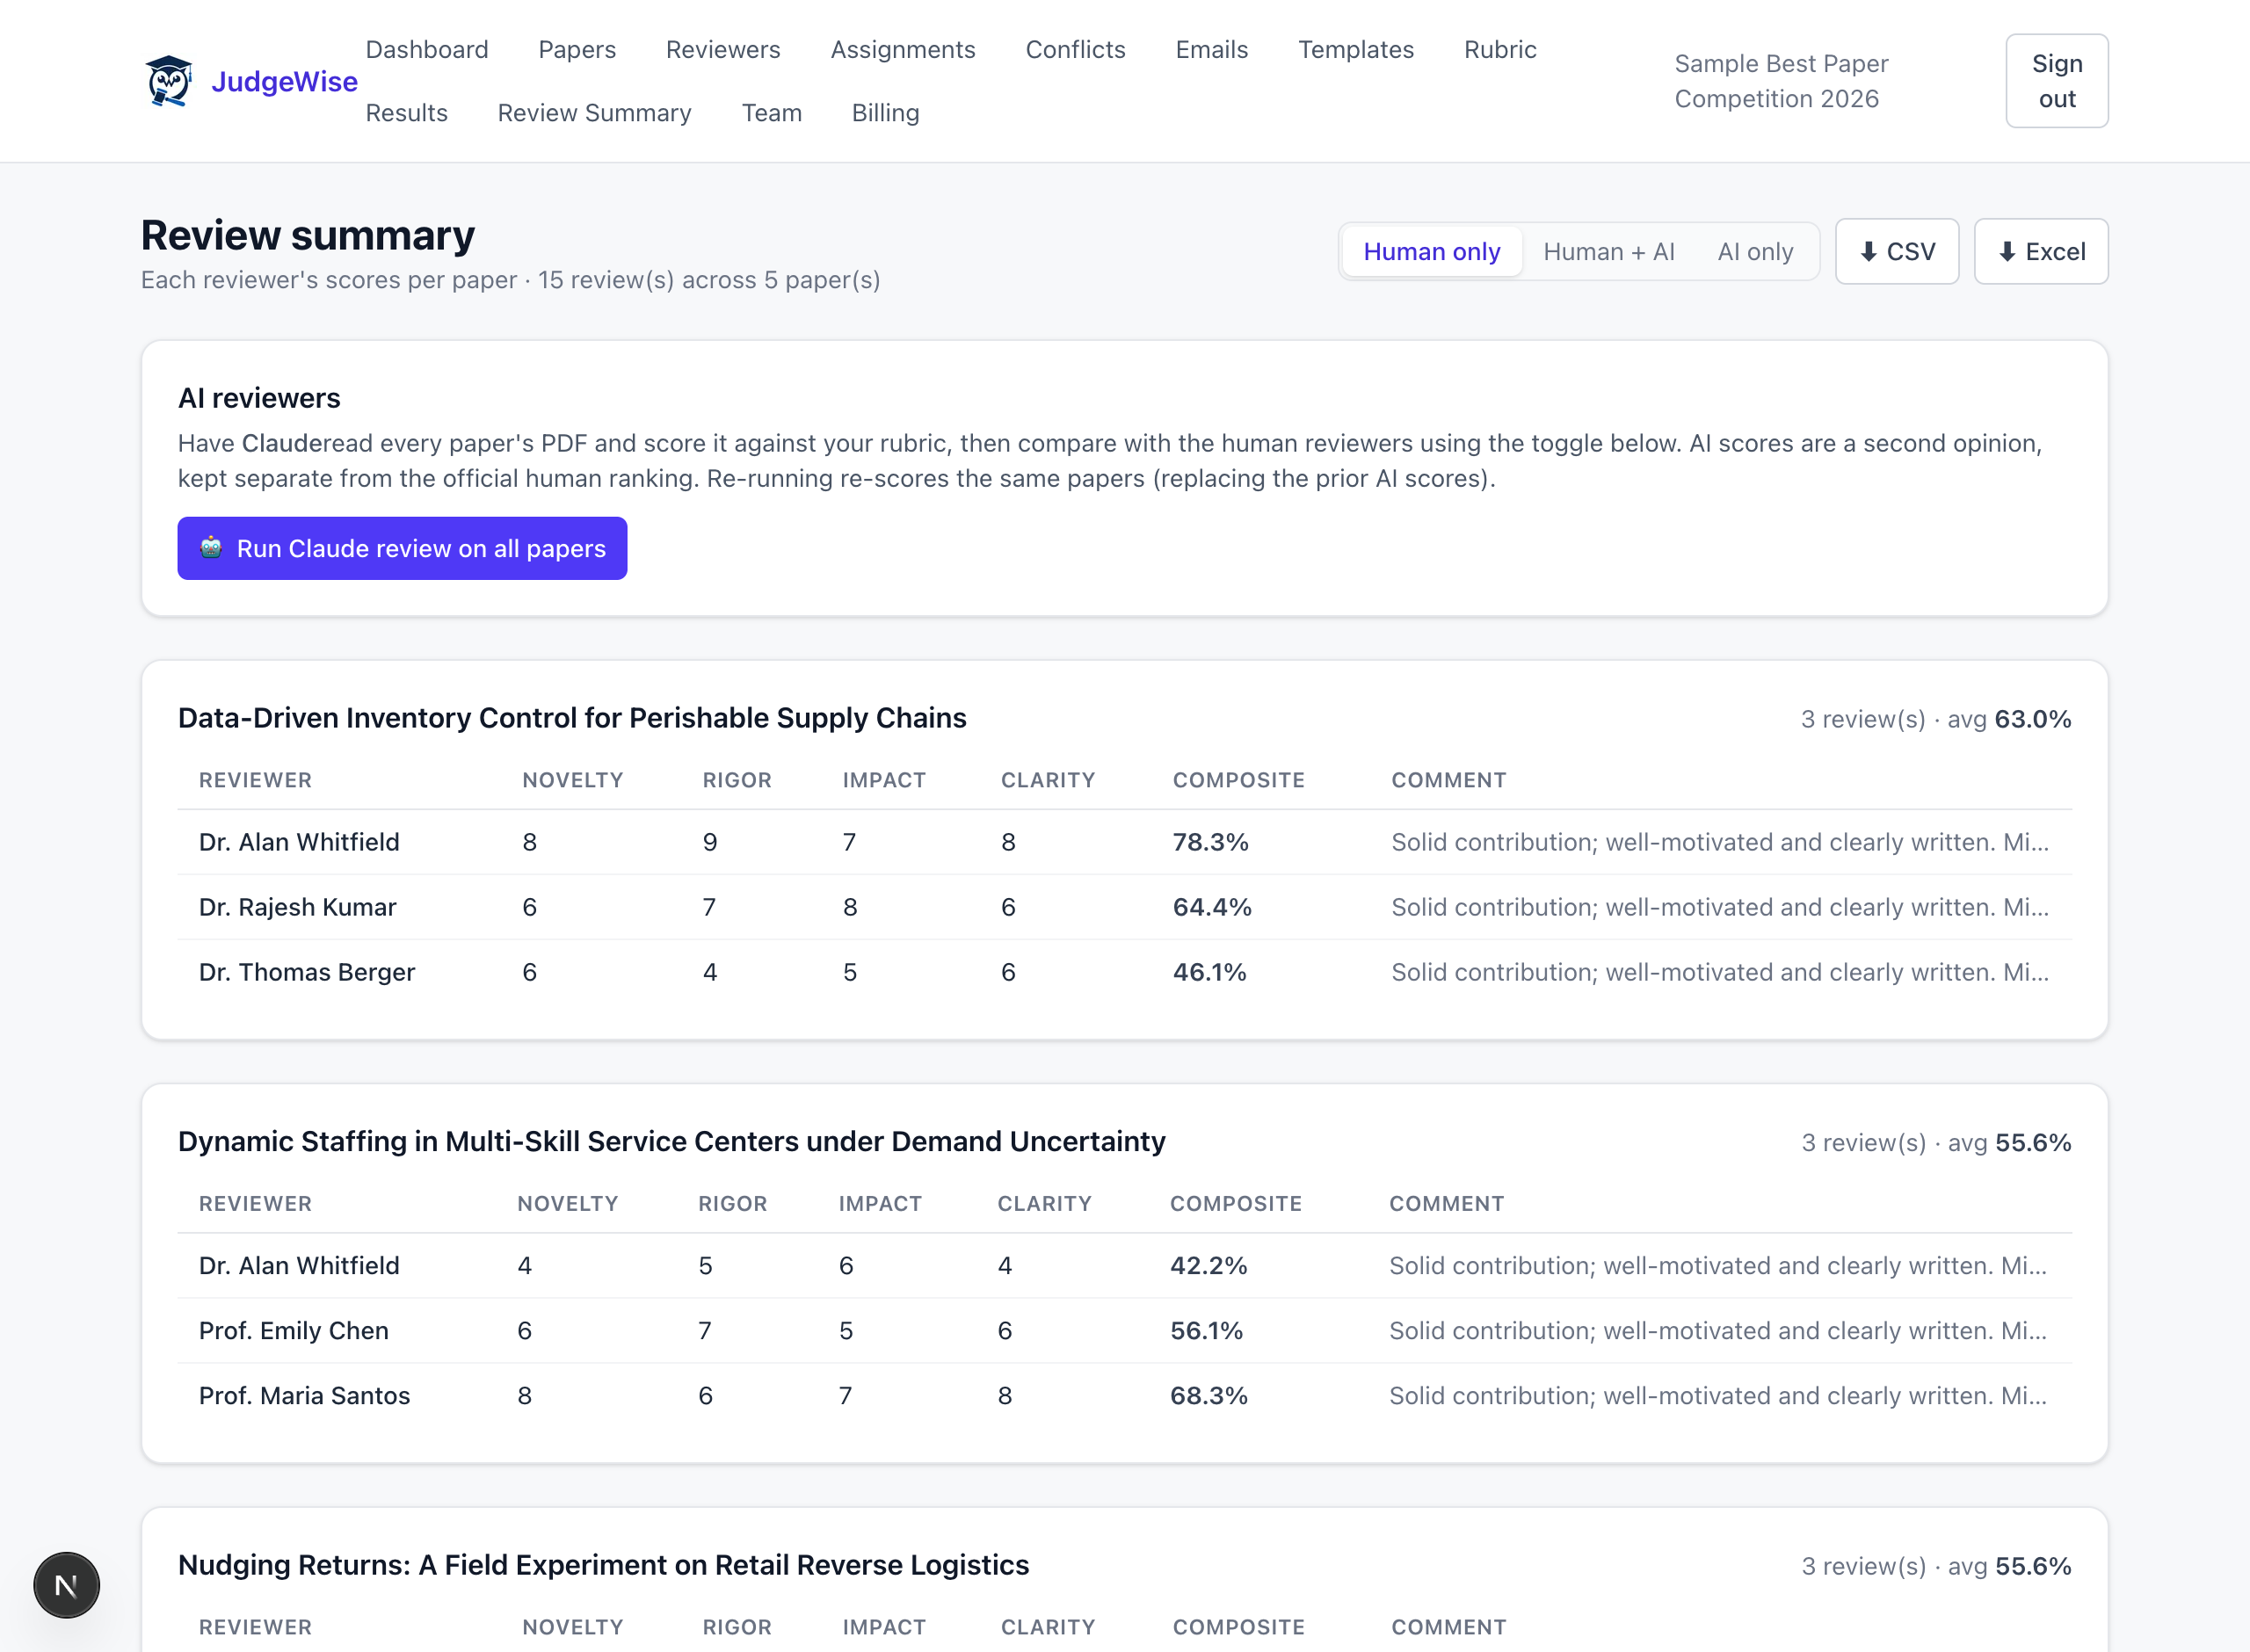Click the Sign out button
2250x1652 pixels.
point(2056,81)
